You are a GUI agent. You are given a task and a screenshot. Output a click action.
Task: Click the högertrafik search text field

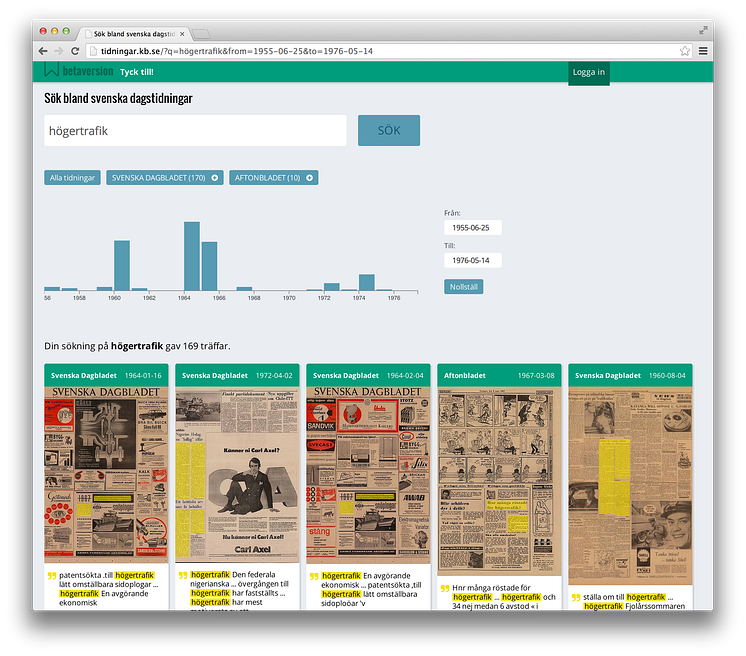click(x=195, y=131)
